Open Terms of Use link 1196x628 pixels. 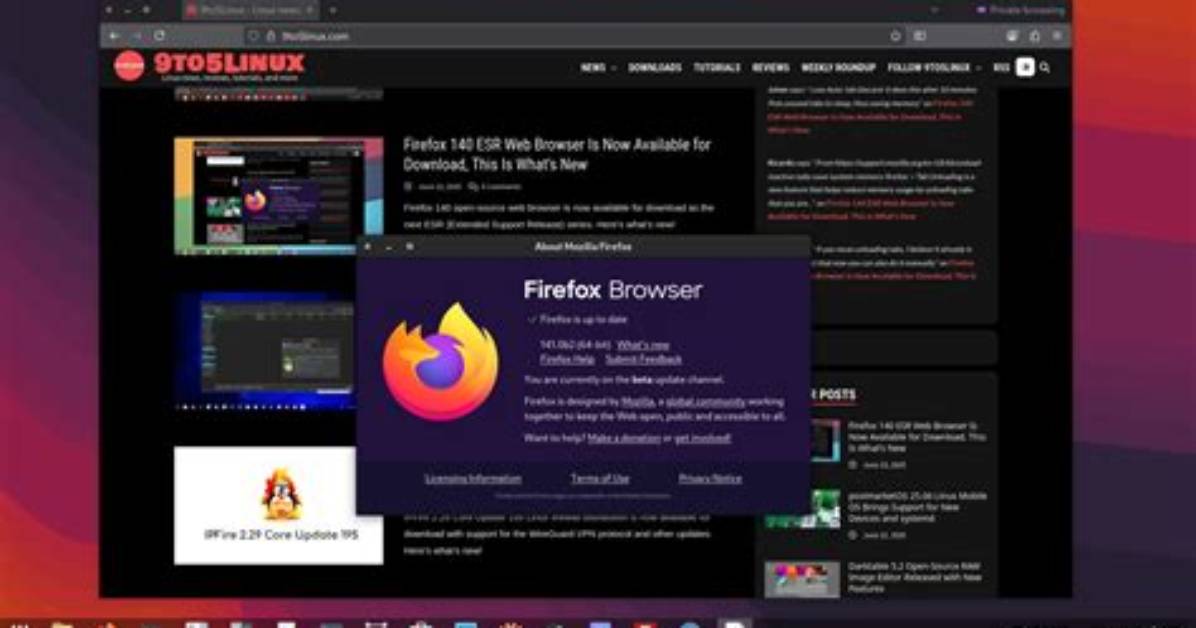tap(600, 478)
